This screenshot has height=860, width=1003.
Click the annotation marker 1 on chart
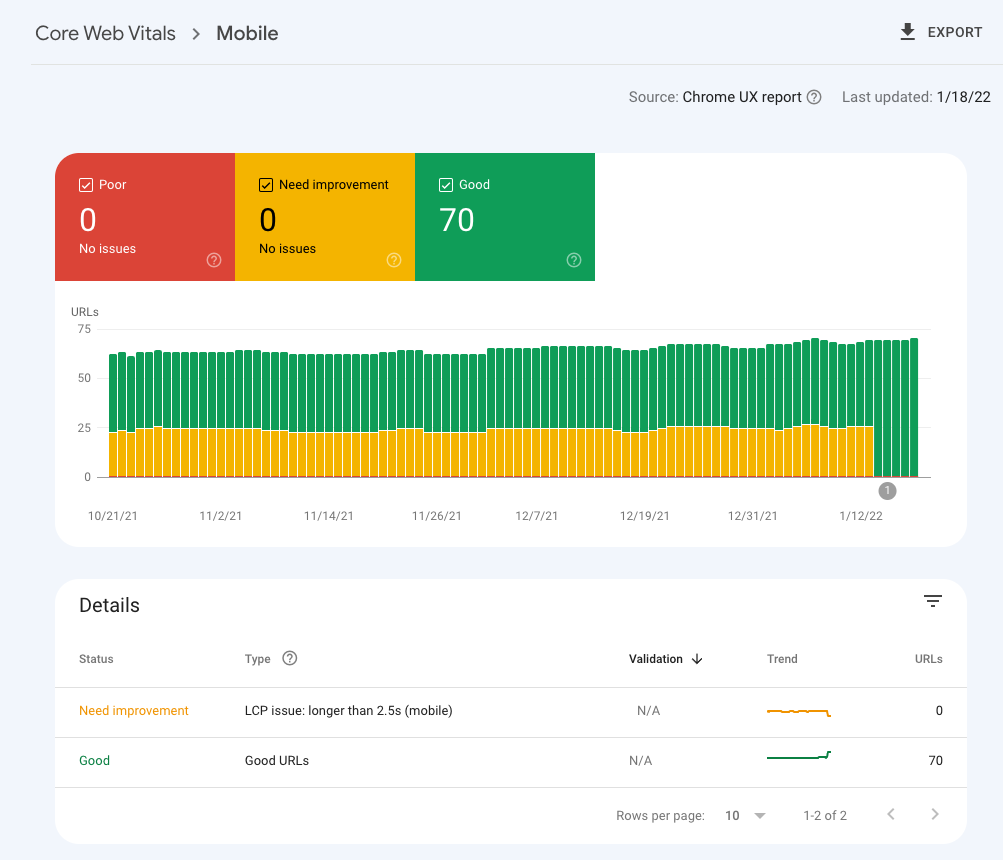(887, 491)
